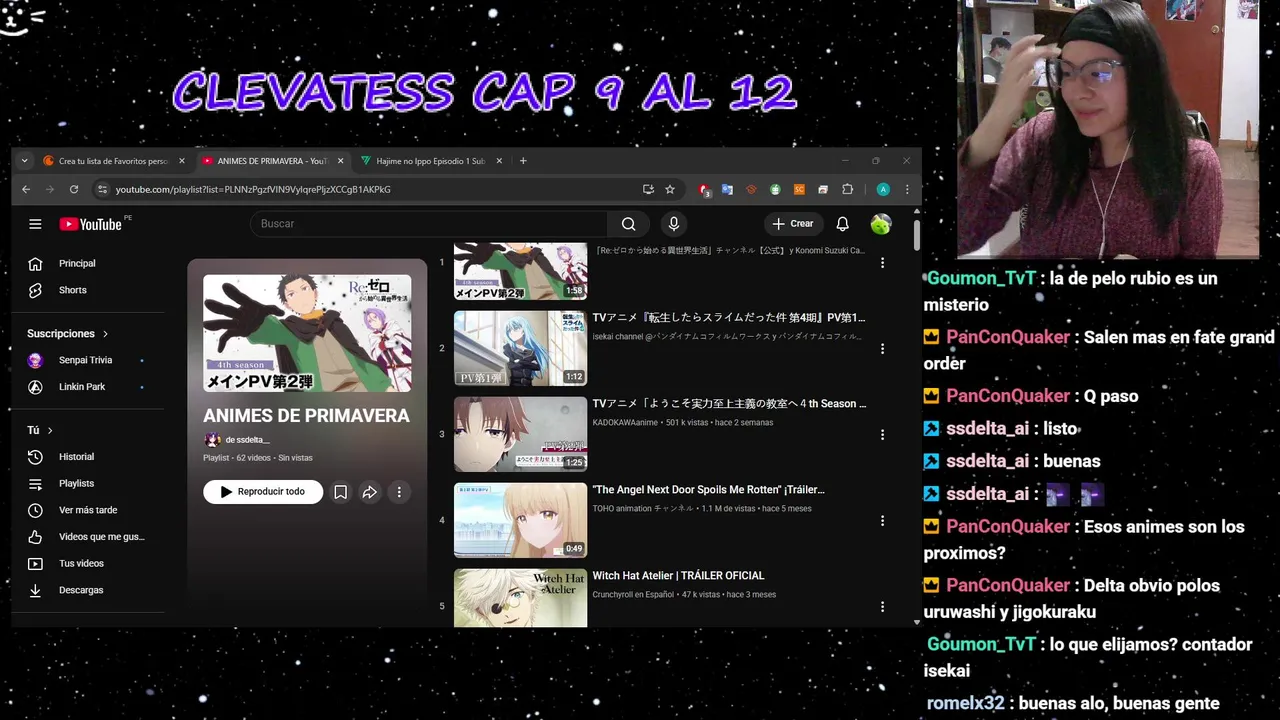This screenshot has width=1280, height=720.
Task: Open options for the Slime PV video
Action: [x=882, y=349]
